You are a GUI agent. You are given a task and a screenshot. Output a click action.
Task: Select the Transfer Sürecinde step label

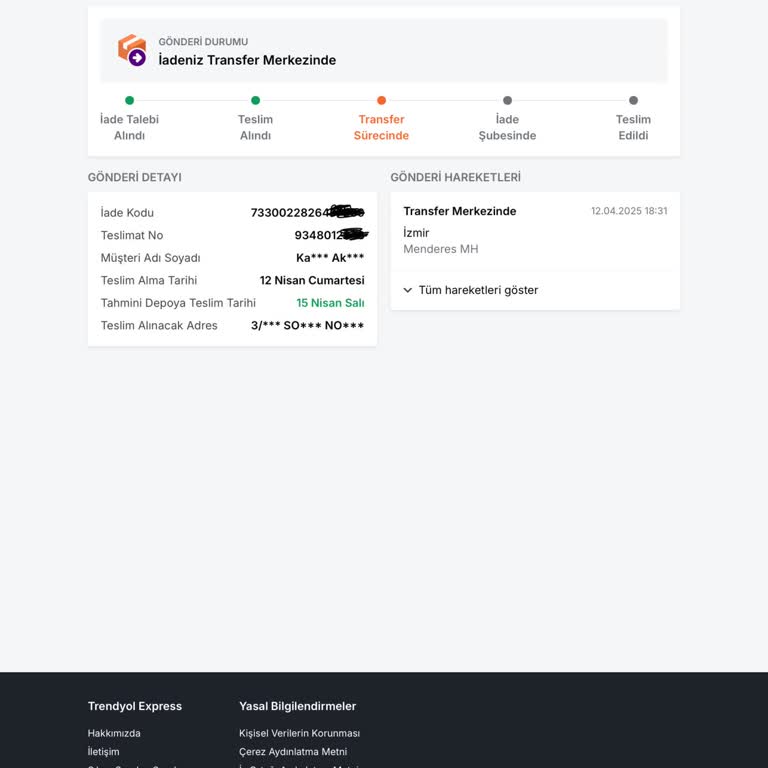click(381, 127)
